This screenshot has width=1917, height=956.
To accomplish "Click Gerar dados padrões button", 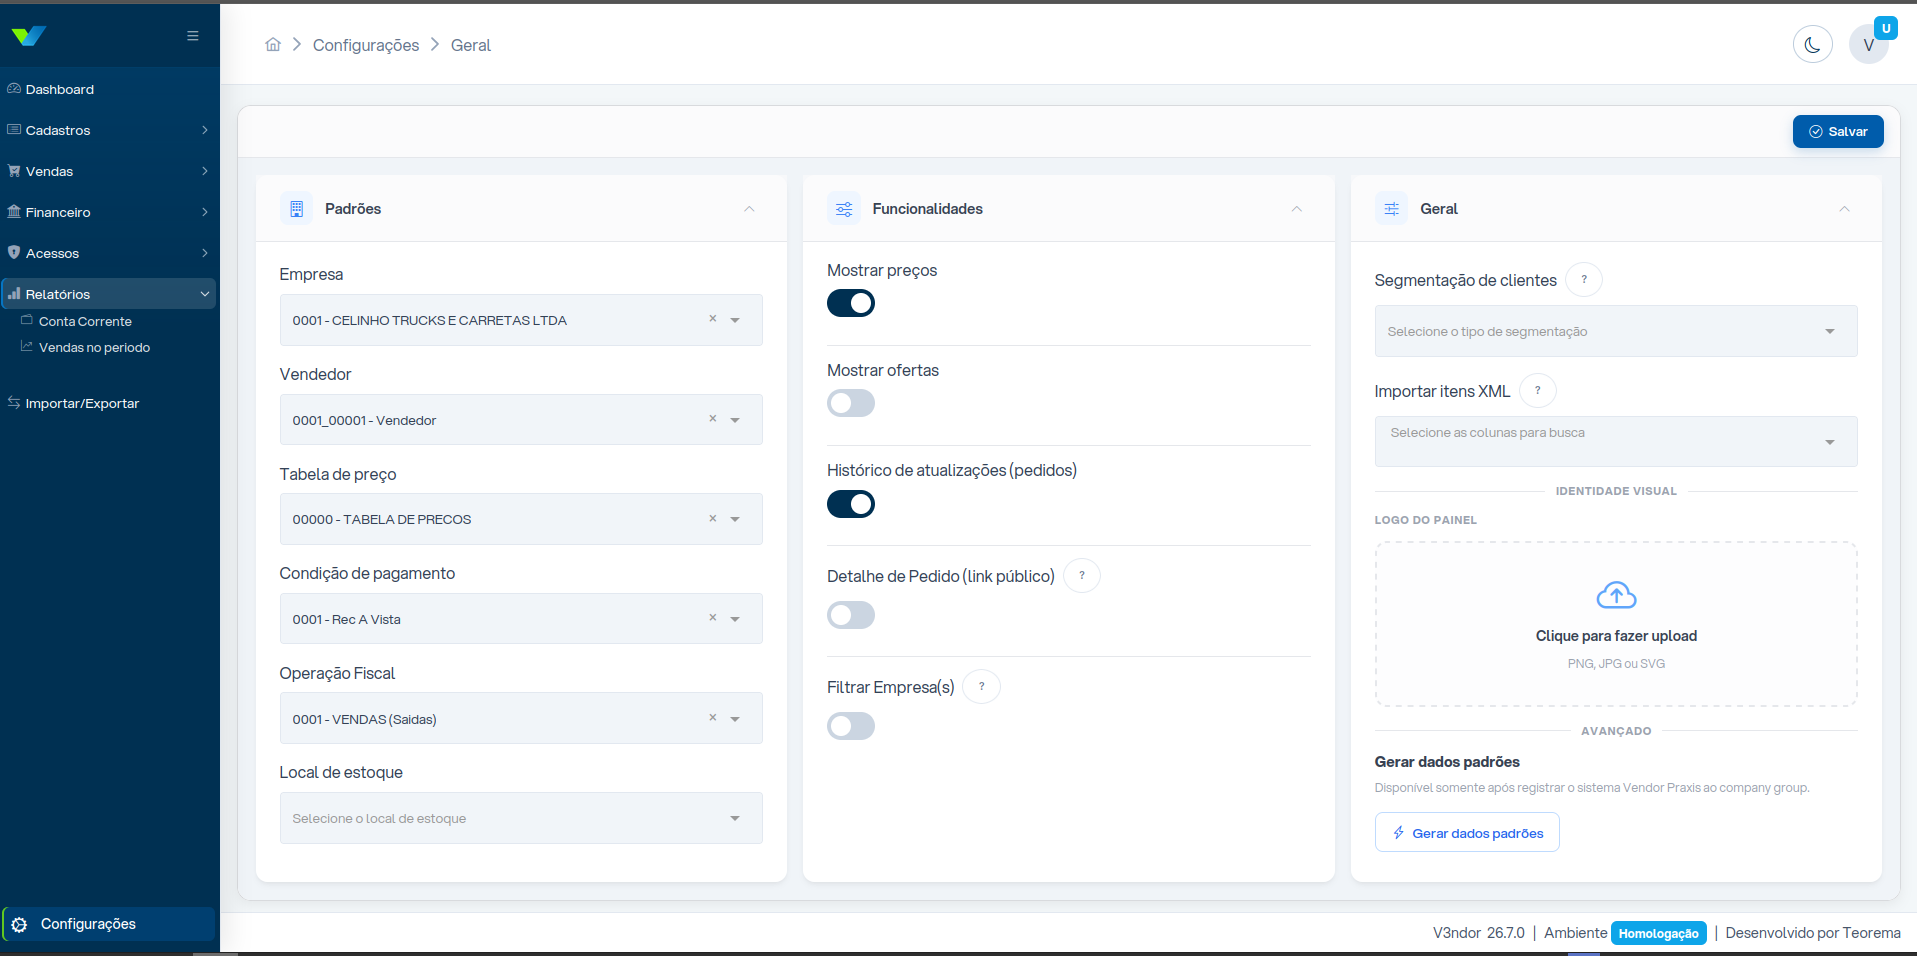I will tap(1467, 832).
